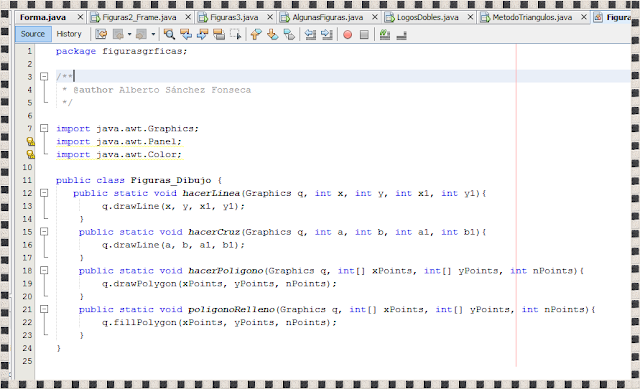Click the Comment lines icon

click(384, 34)
